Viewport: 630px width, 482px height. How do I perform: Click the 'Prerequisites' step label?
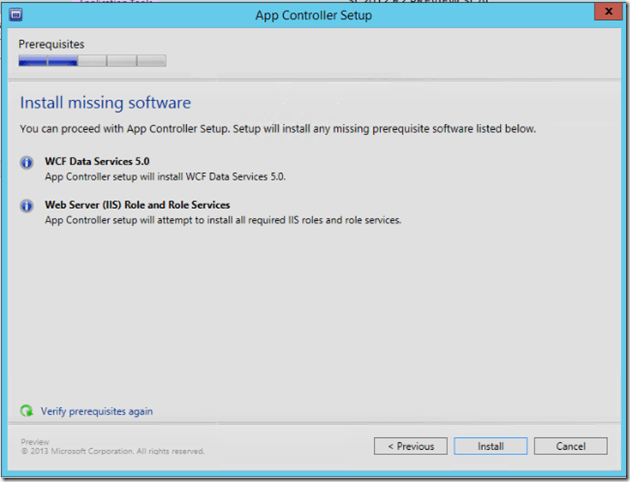pos(51,44)
